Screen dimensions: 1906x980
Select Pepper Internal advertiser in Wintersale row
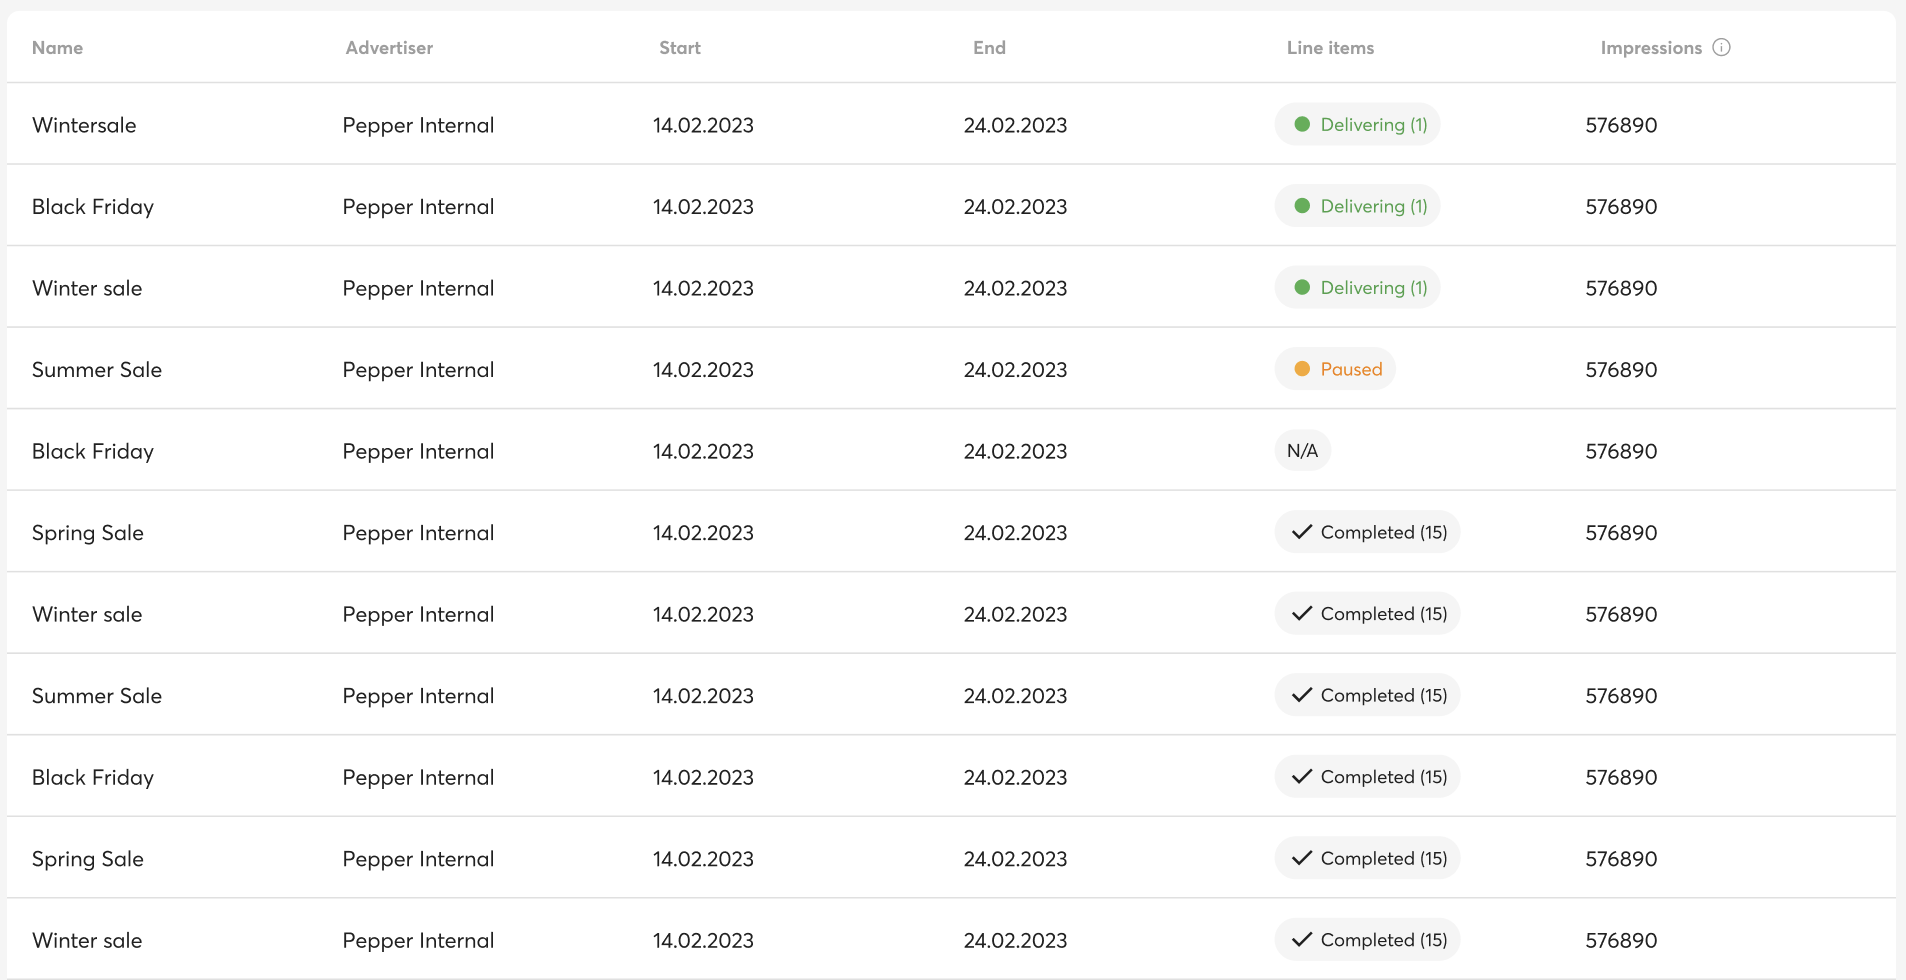point(418,125)
